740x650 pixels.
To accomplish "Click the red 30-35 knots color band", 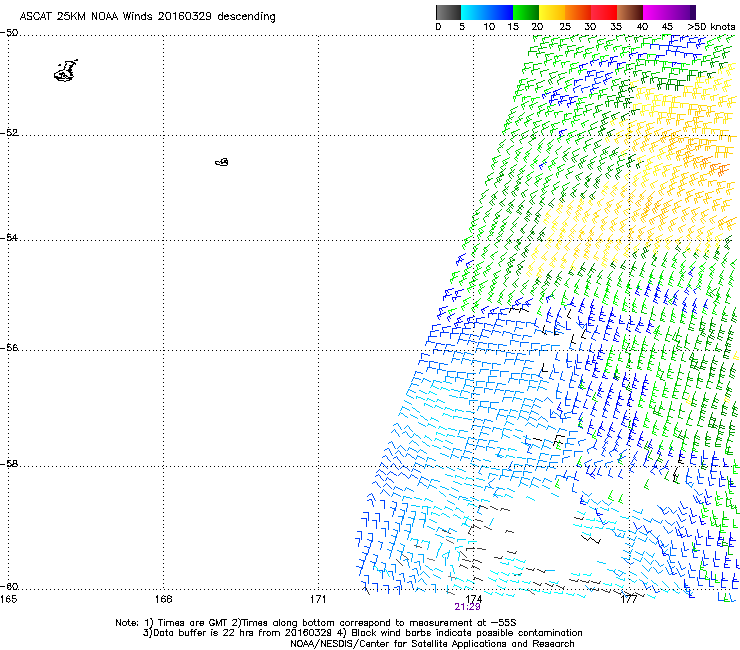I will click(604, 12).
